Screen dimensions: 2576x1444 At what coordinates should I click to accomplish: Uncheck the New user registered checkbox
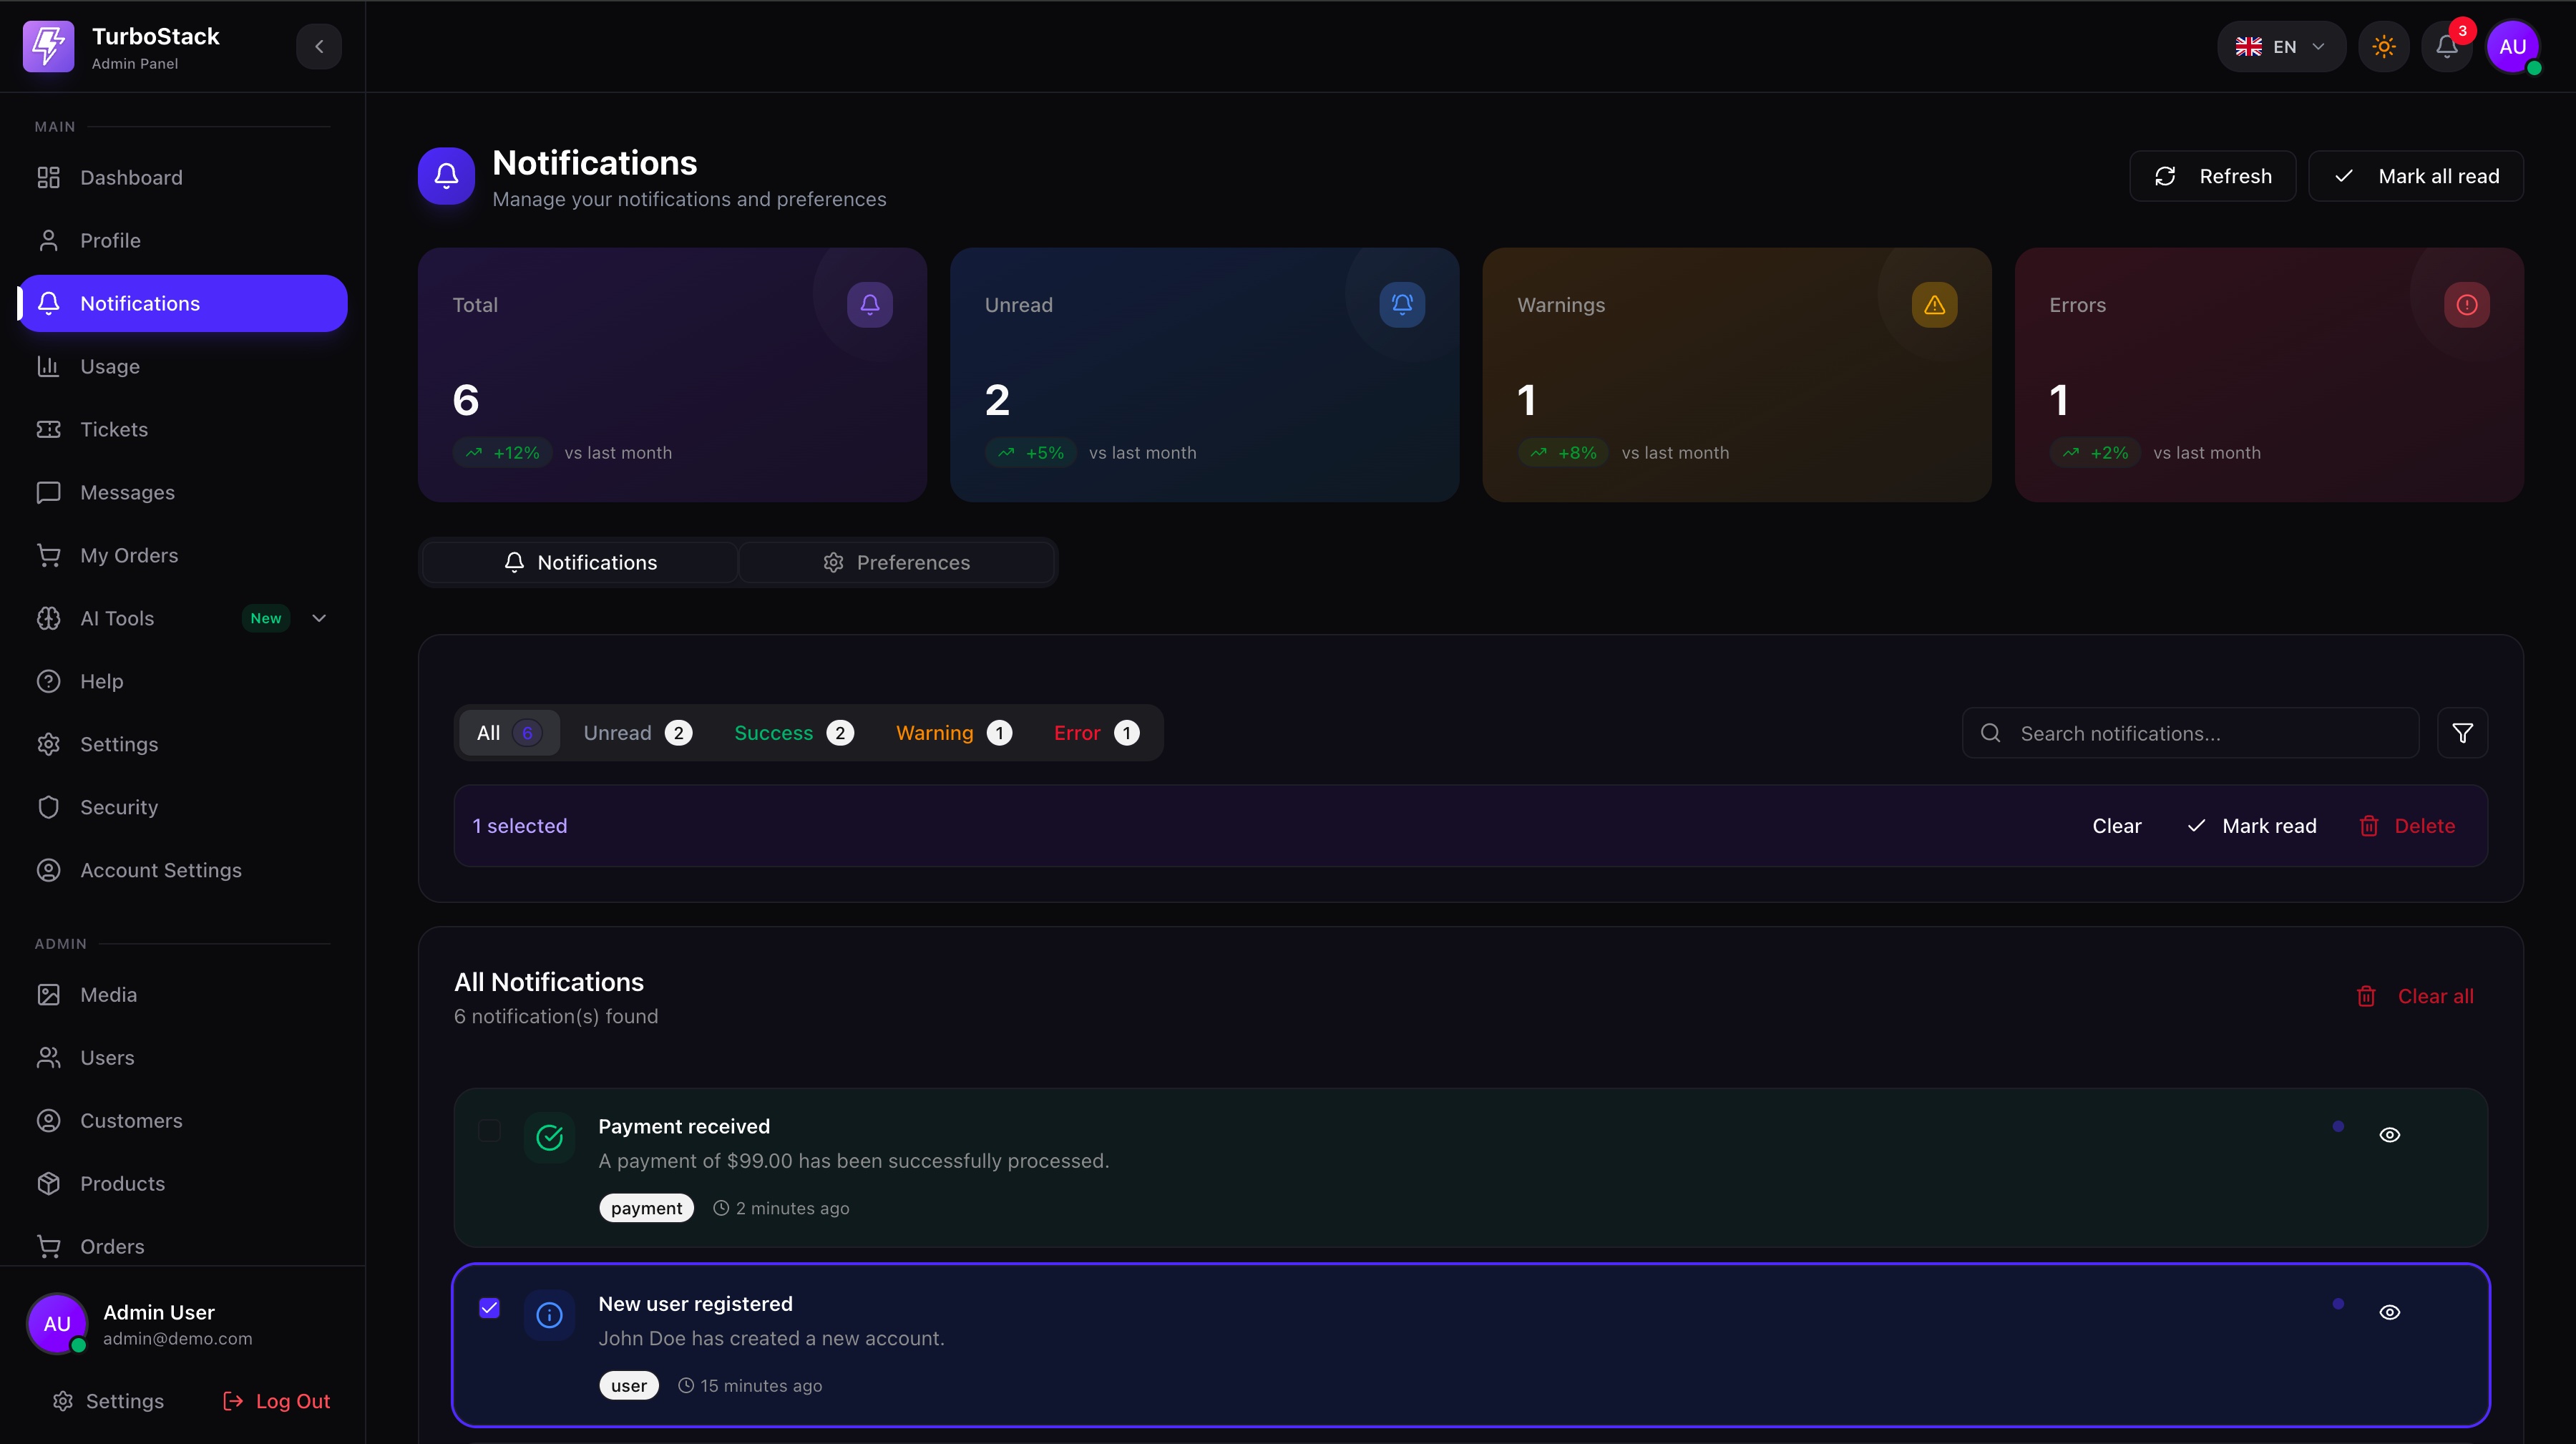tap(489, 1308)
